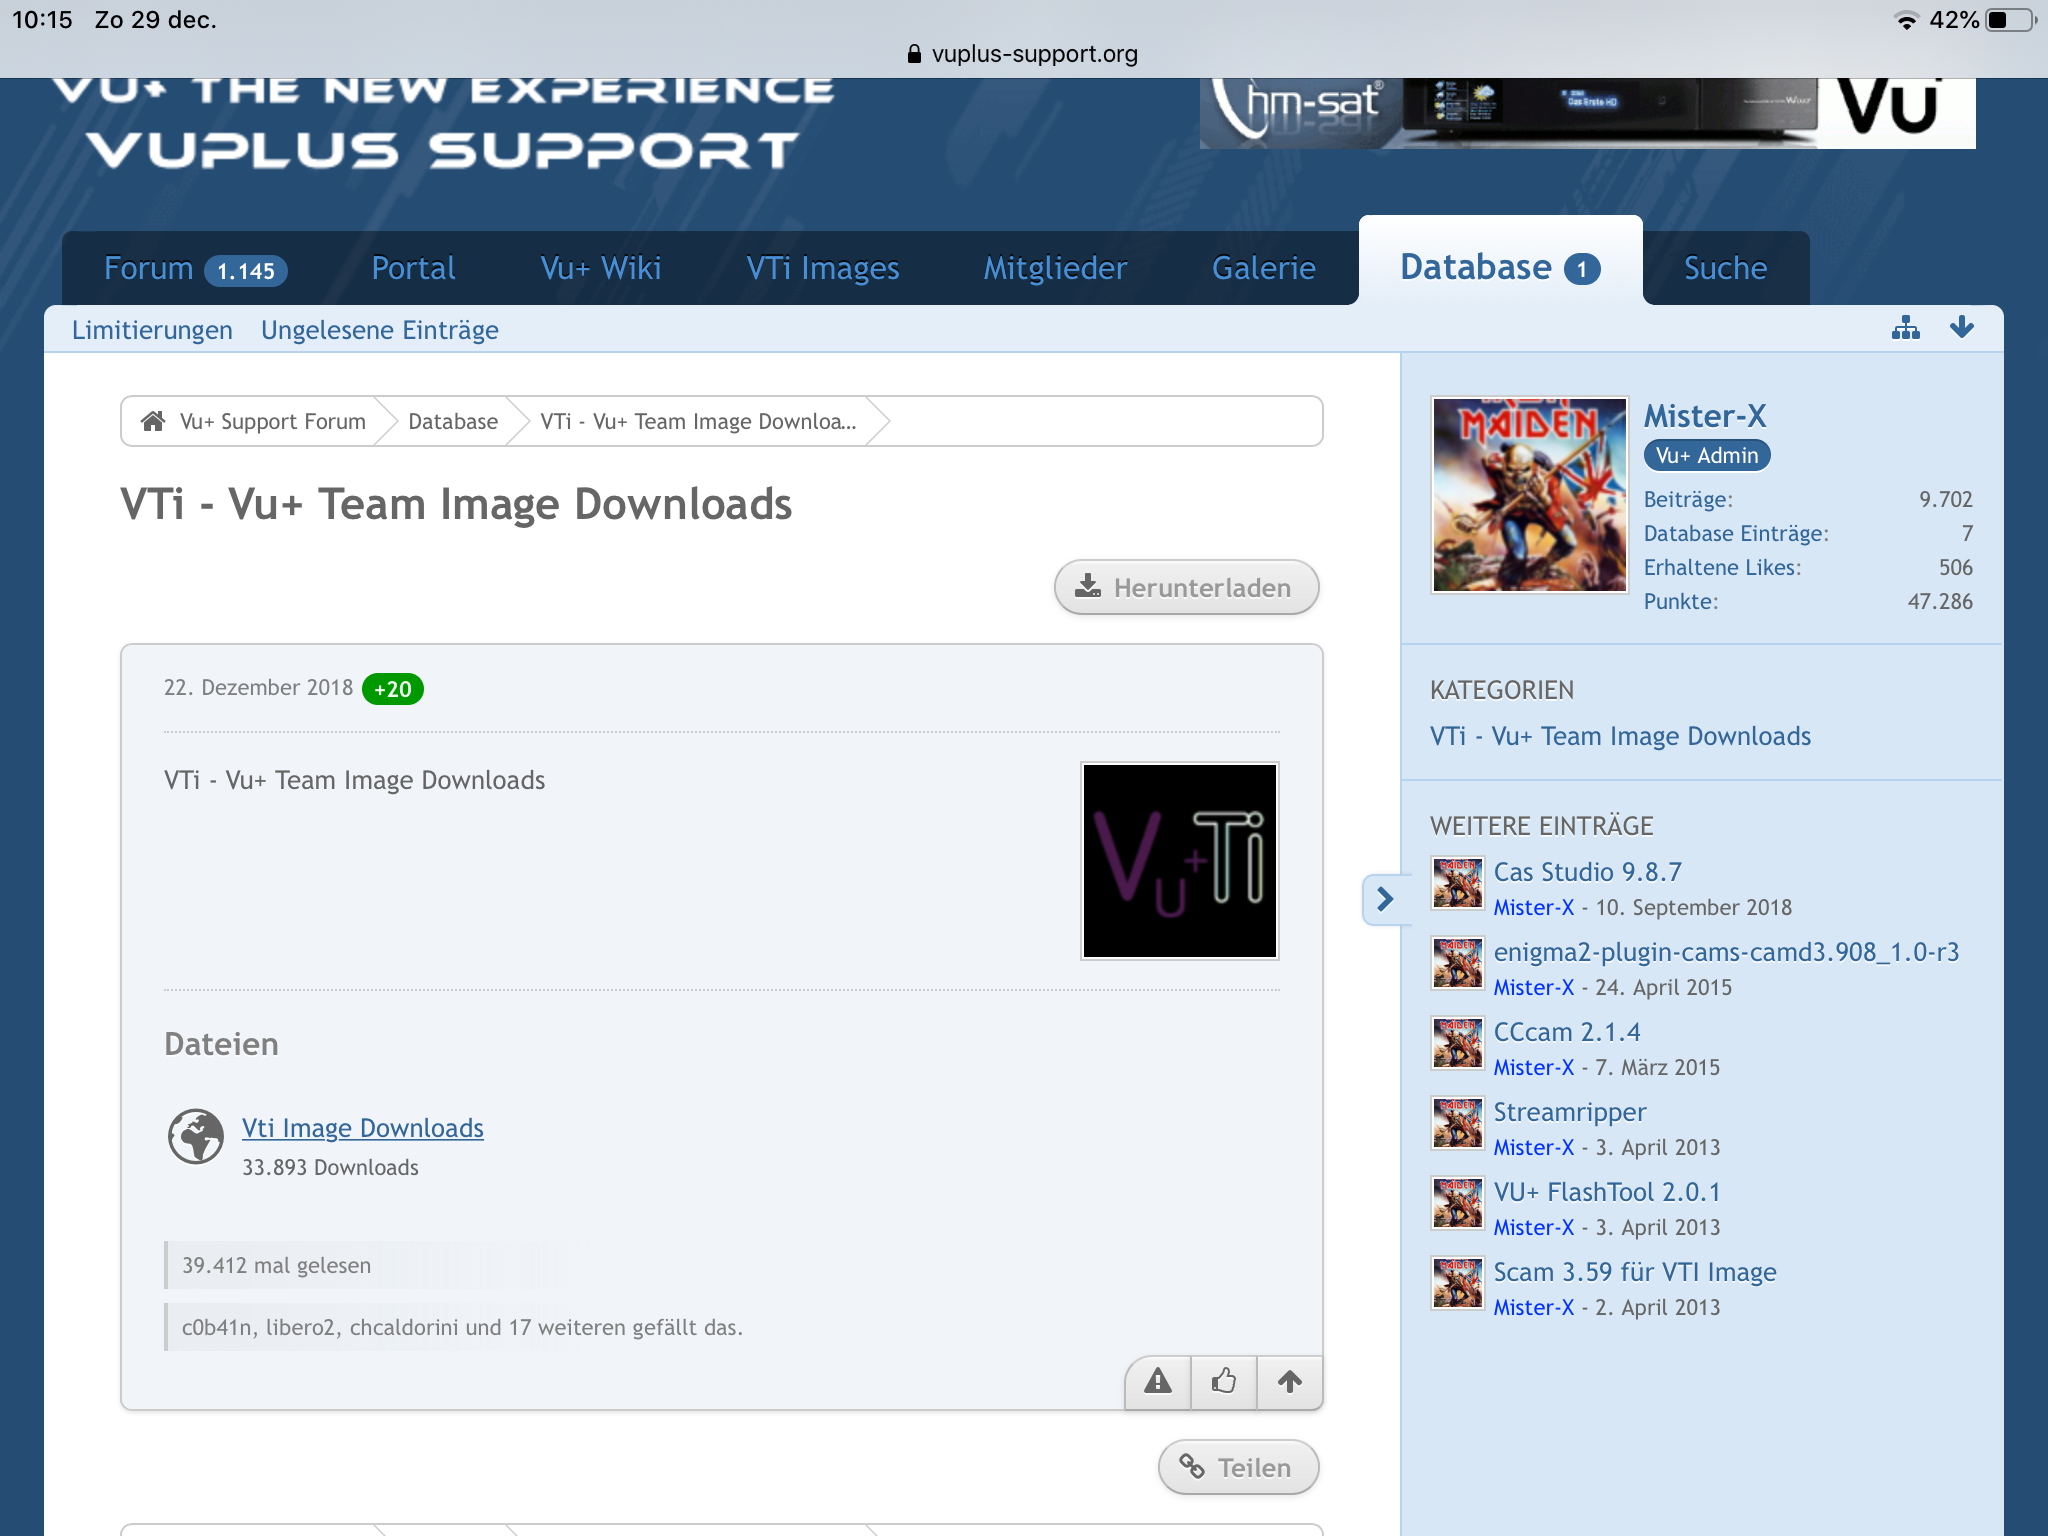Open the Suche search tab

click(1725, 268)
